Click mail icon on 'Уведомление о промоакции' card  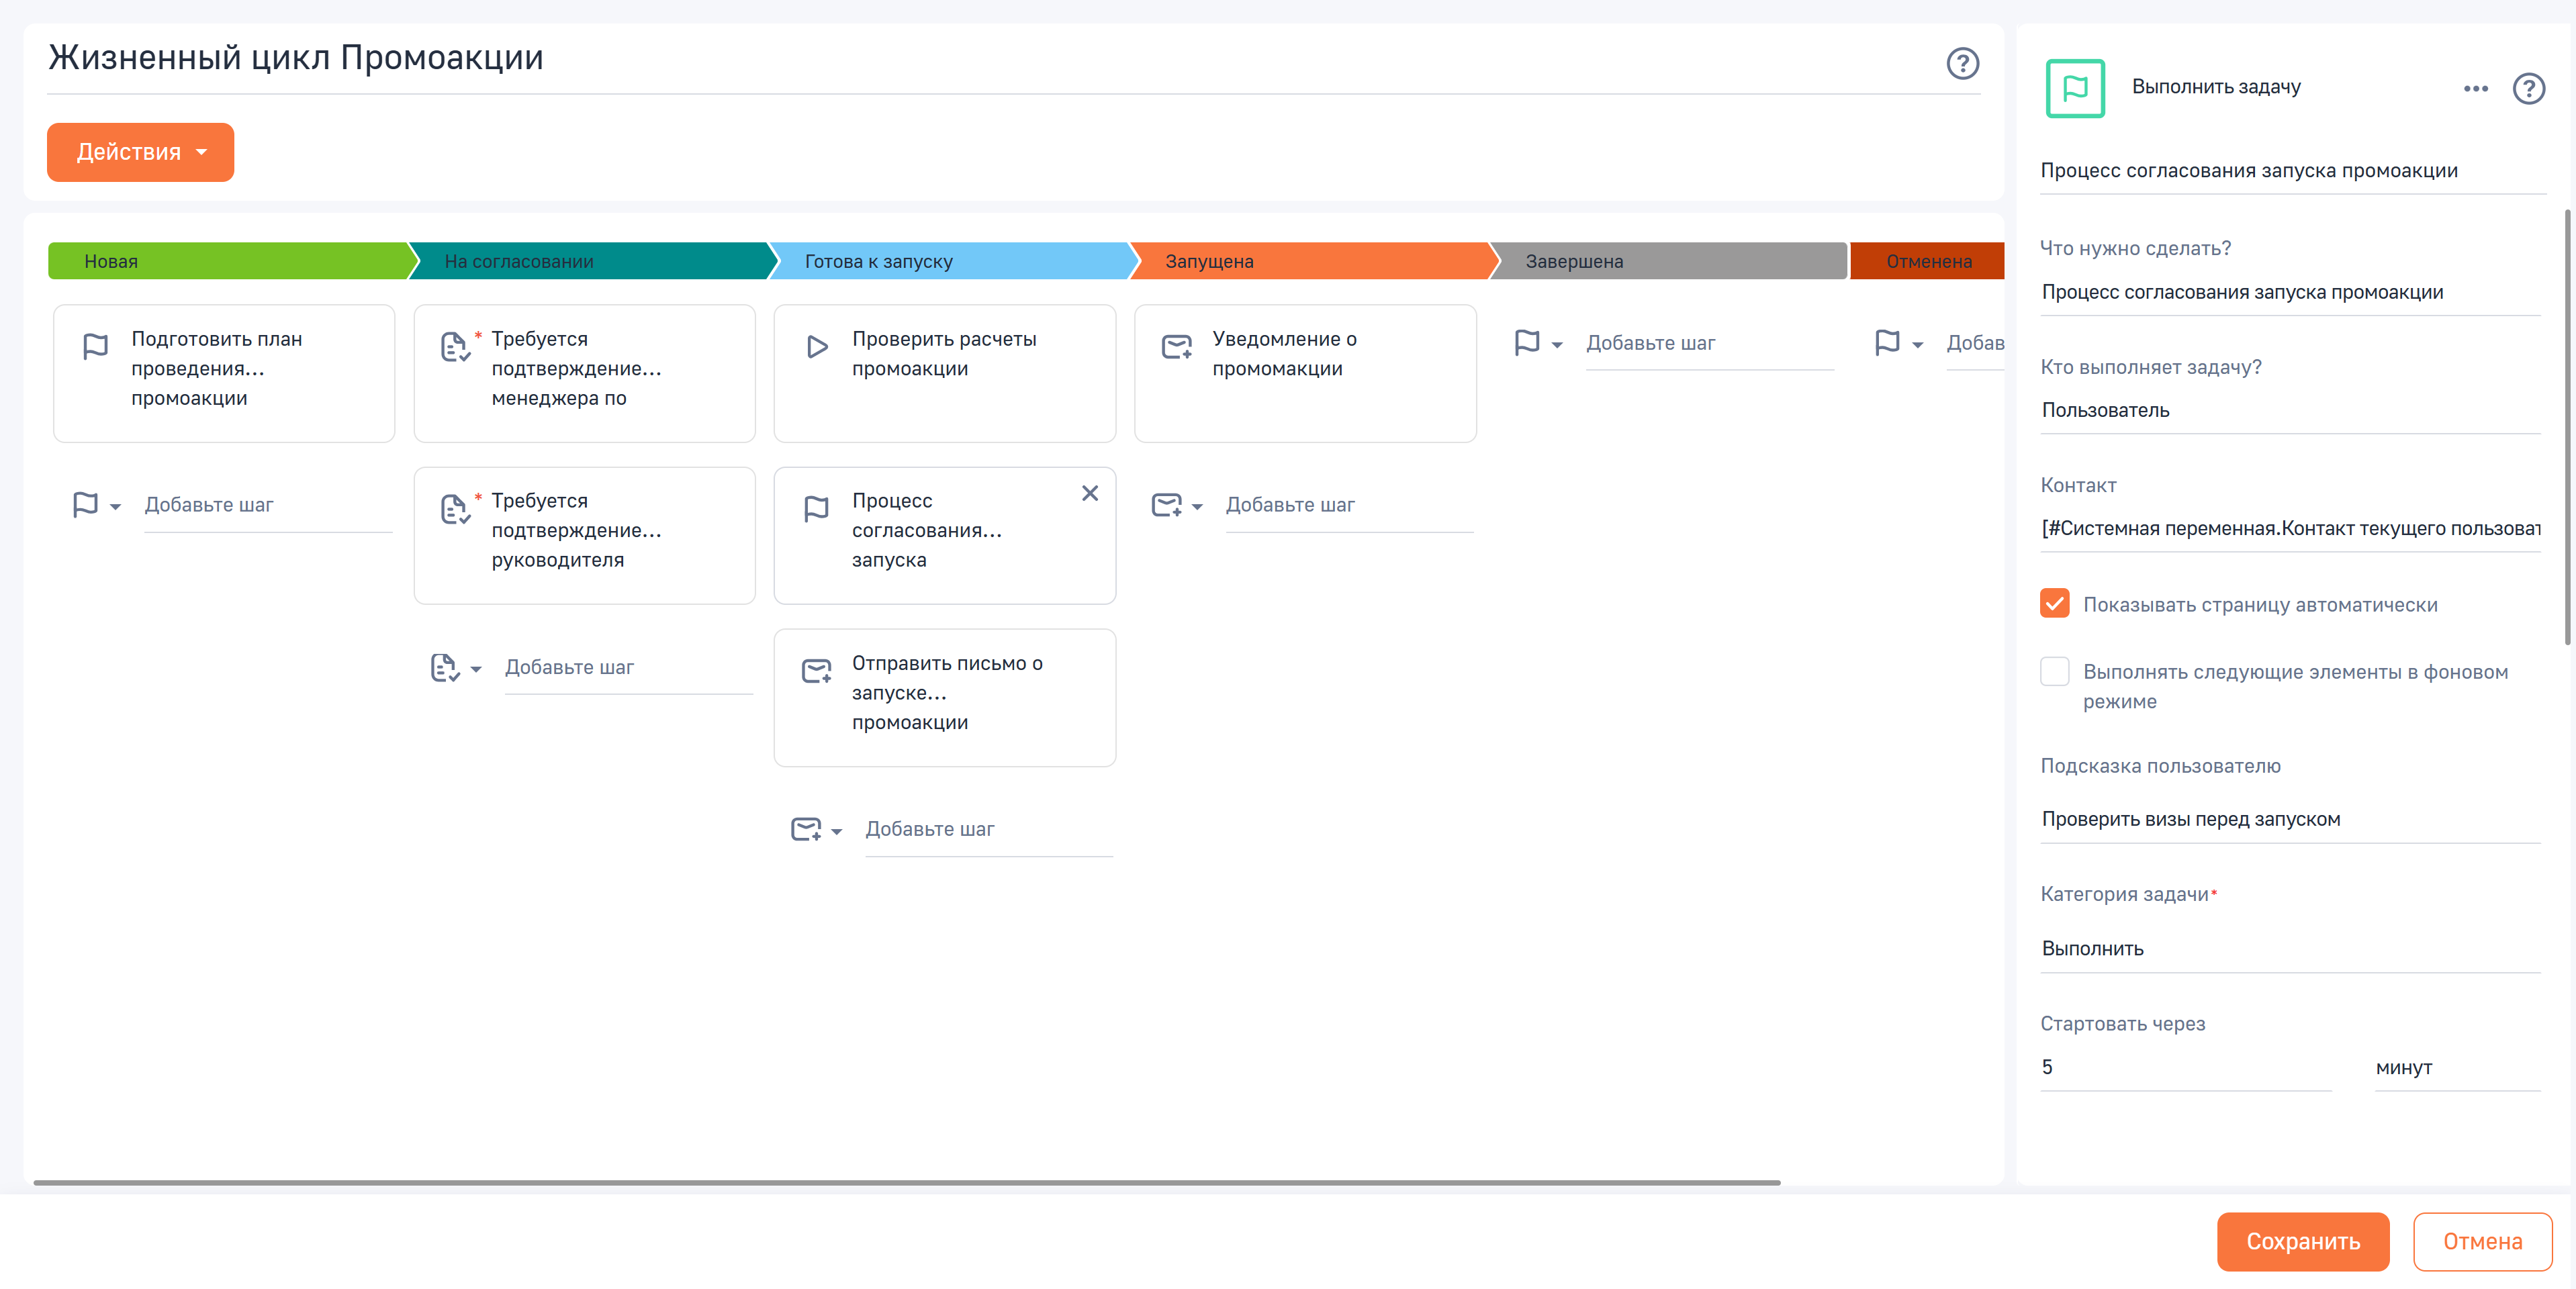click(x=1176, y=346)
